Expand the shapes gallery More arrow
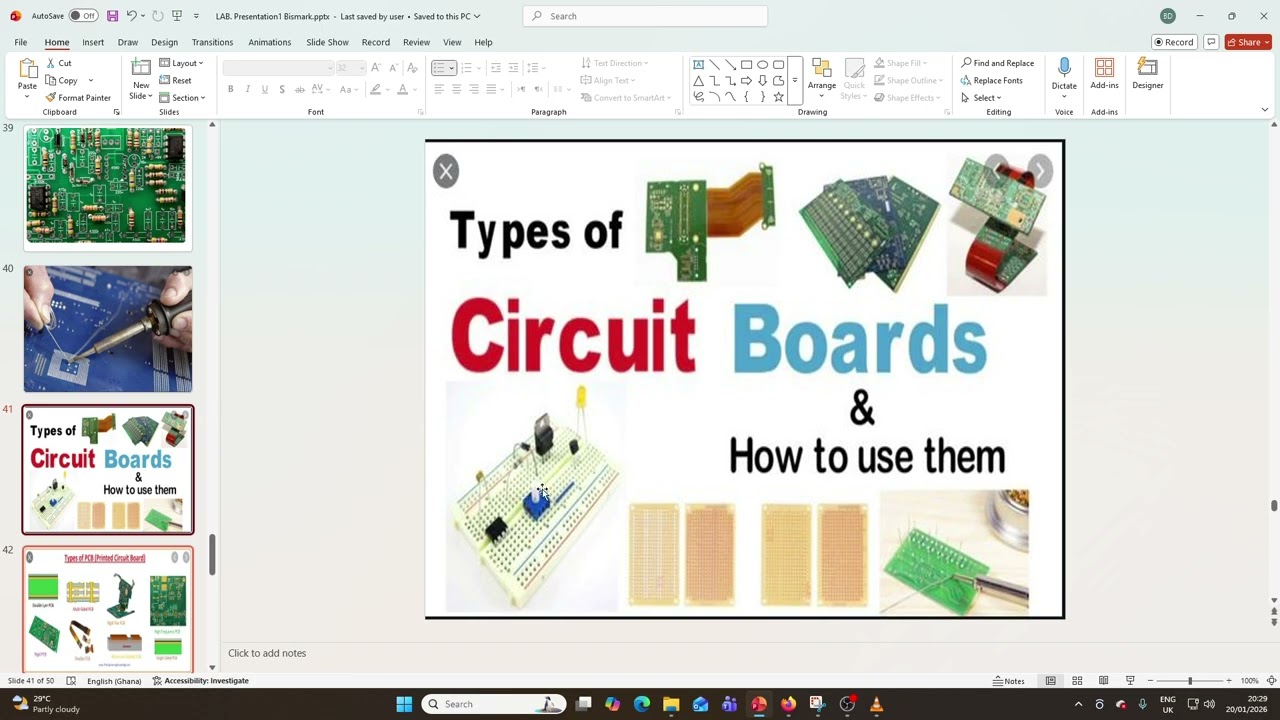Screen dimensions: 1280x720 795,80
